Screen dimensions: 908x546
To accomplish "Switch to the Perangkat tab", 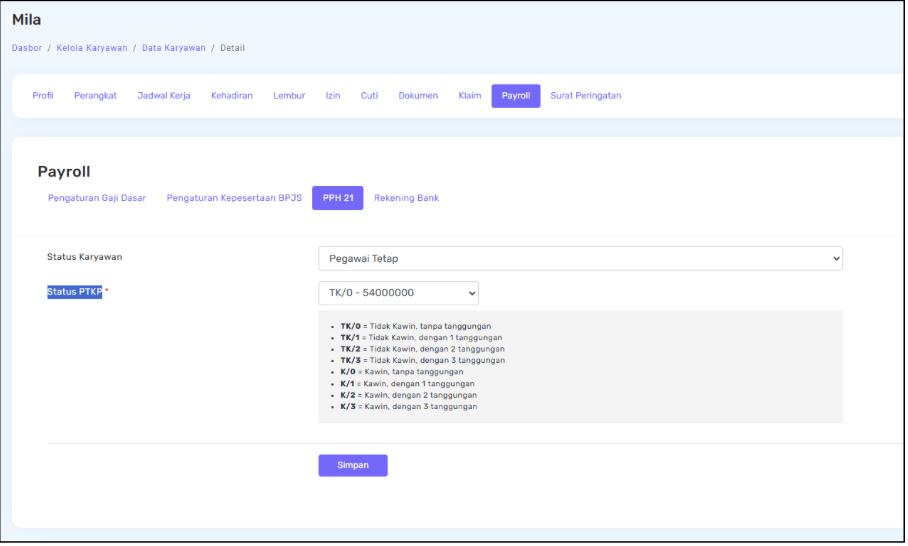I will click(95, 96).
